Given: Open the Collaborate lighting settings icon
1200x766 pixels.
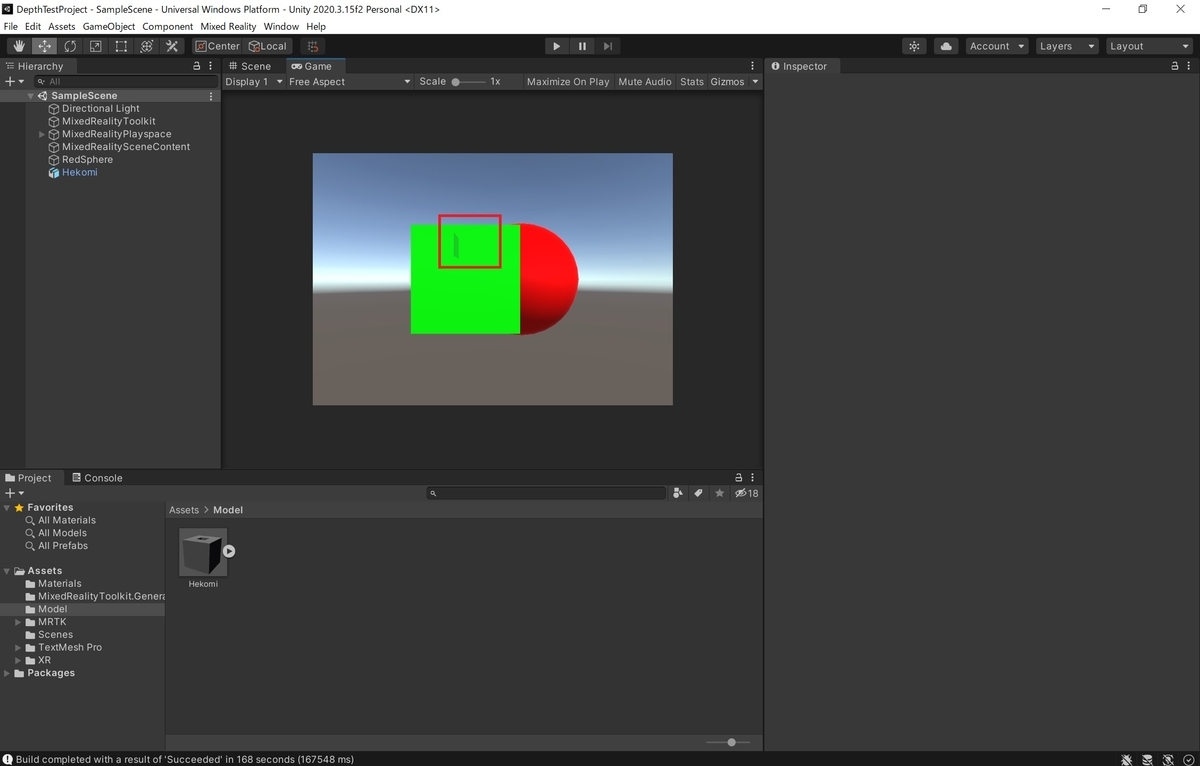Looking at the screenshot, I should [x=914, y=46].
